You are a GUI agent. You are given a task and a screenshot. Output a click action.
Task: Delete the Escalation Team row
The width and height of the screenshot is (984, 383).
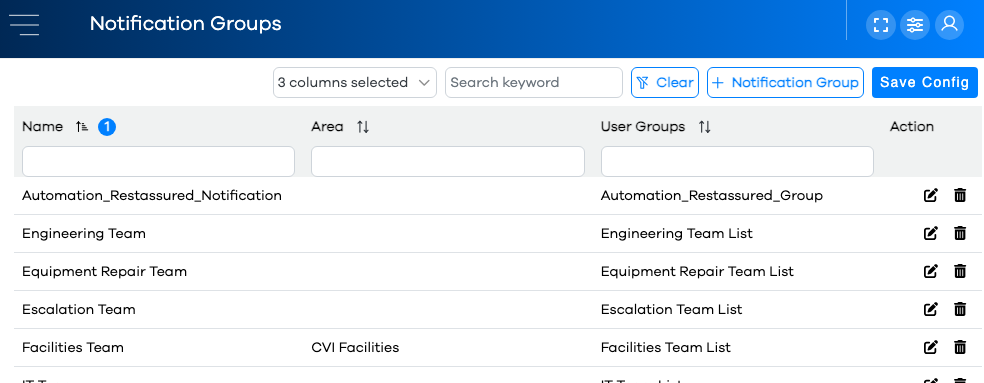(960, 310)
